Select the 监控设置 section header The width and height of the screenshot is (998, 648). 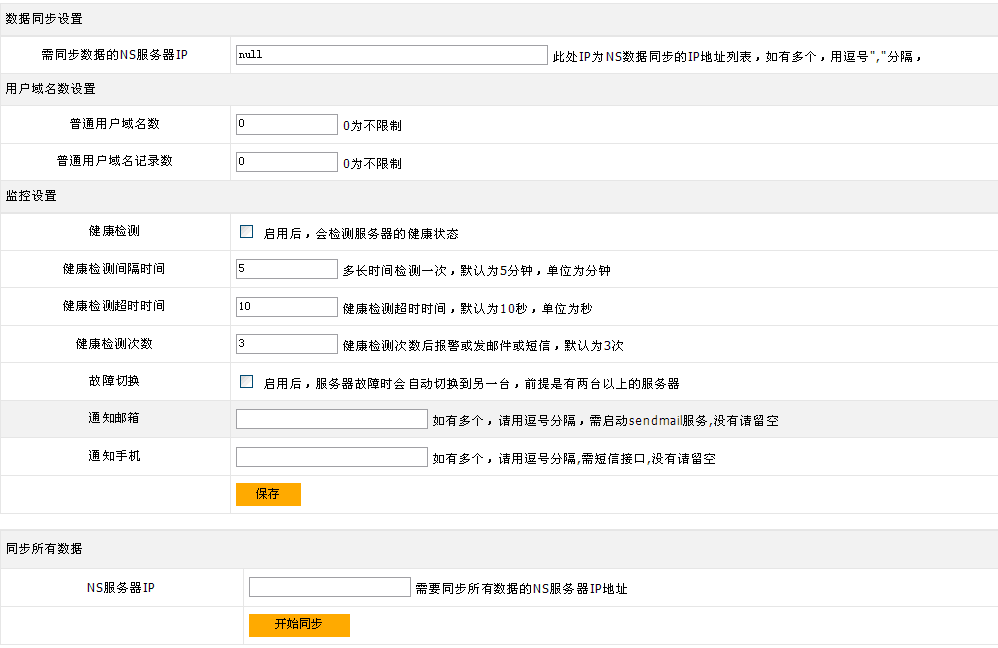point(32,196)
